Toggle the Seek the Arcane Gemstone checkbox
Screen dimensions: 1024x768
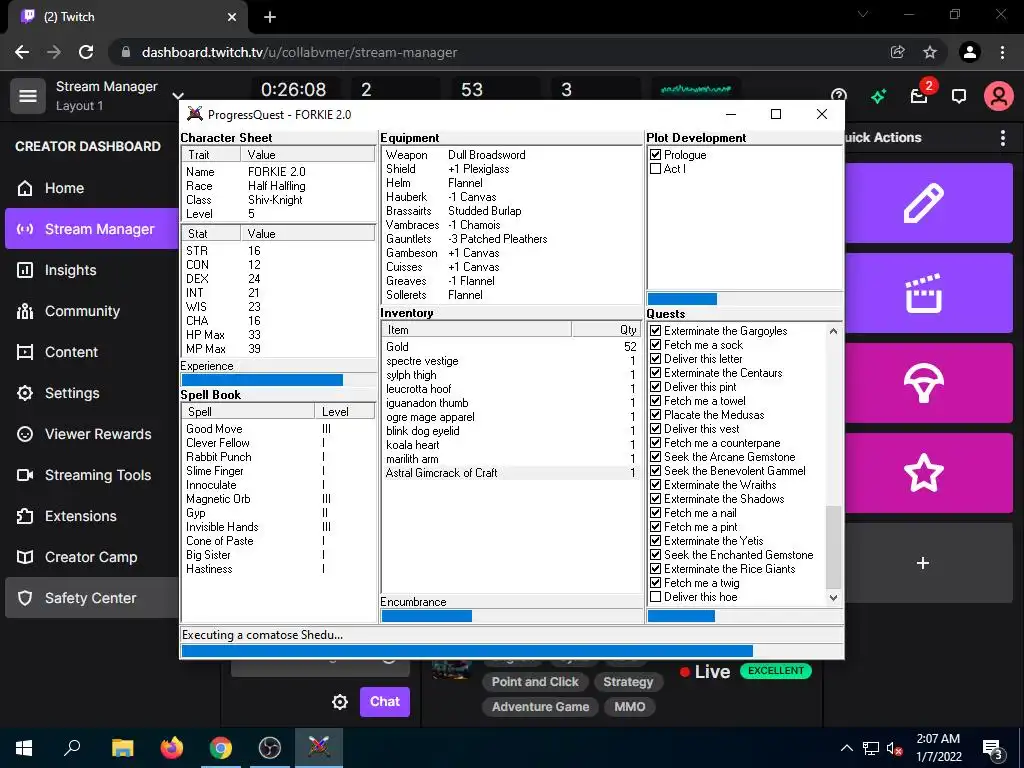(656, 456)
